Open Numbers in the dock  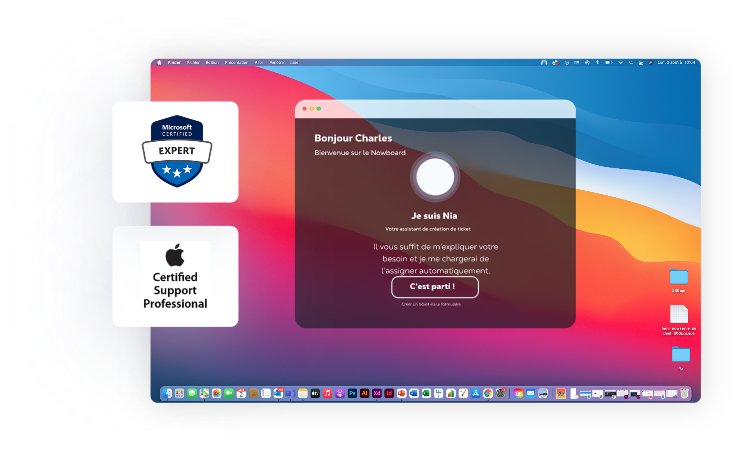(x=451, y=393)
